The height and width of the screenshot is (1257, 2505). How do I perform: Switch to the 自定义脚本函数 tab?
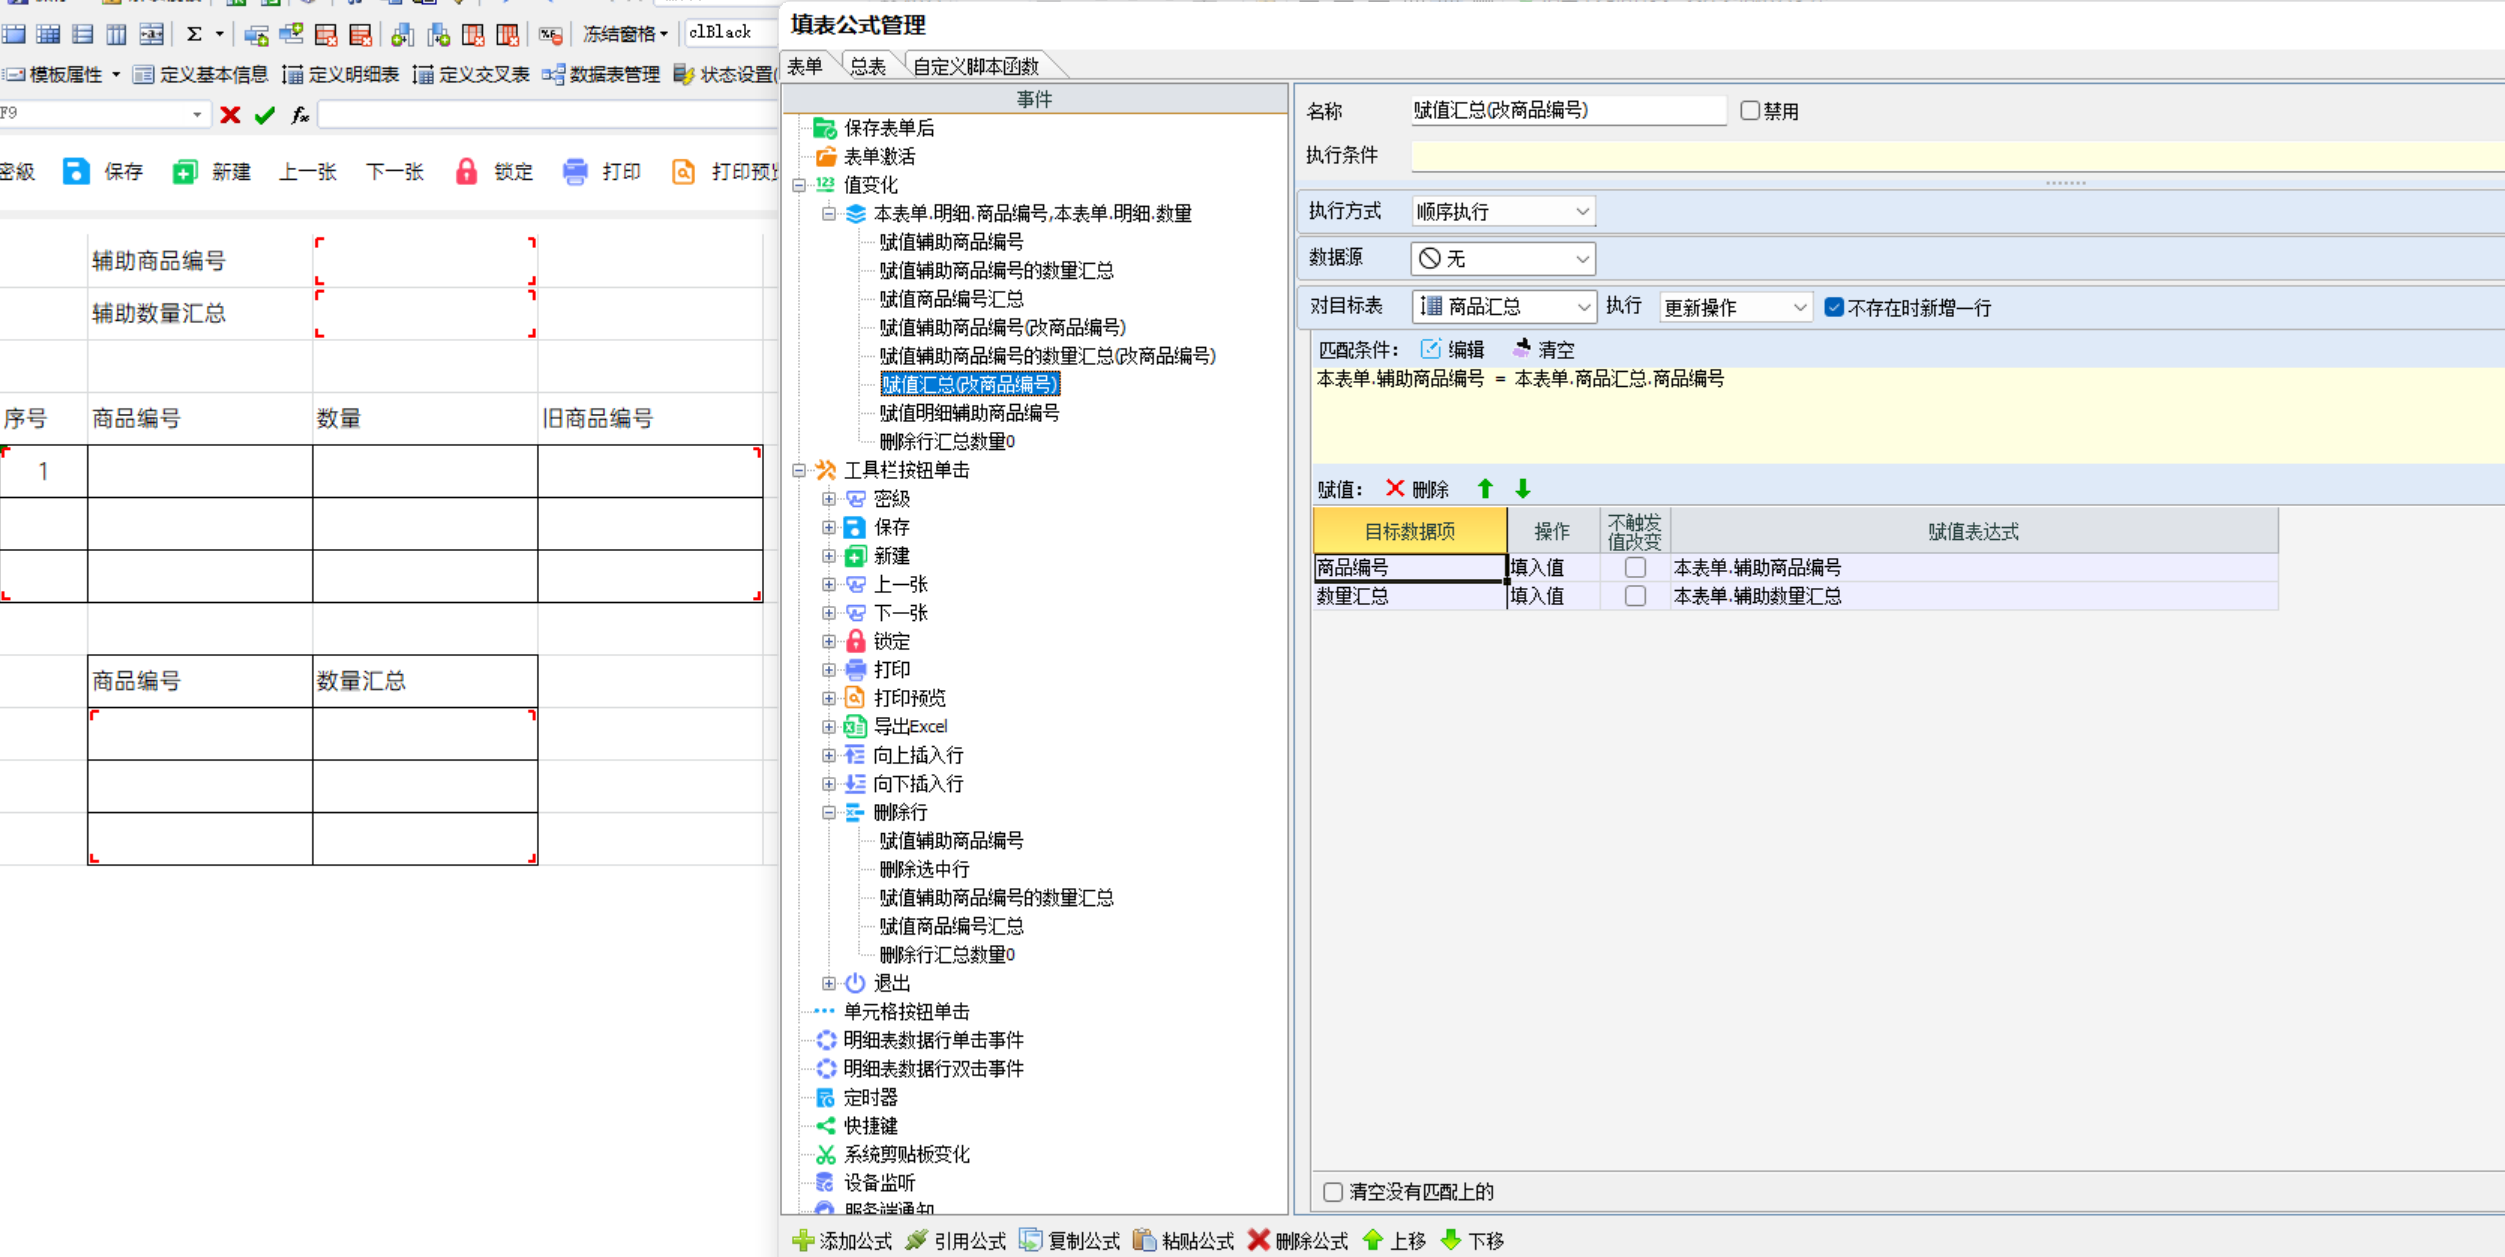point(975,67)
